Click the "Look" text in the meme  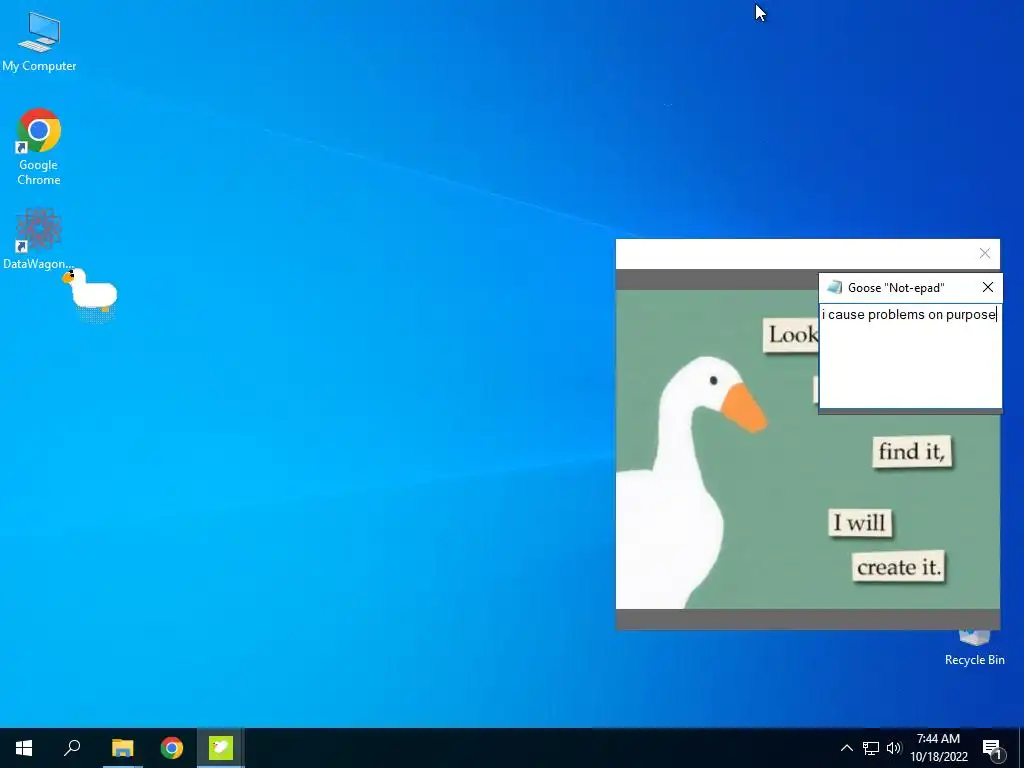(x=792, y=334)
